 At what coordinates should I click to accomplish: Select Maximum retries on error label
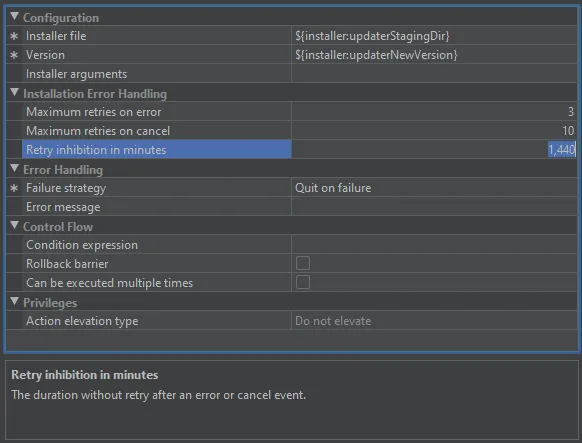pos(94,112)
